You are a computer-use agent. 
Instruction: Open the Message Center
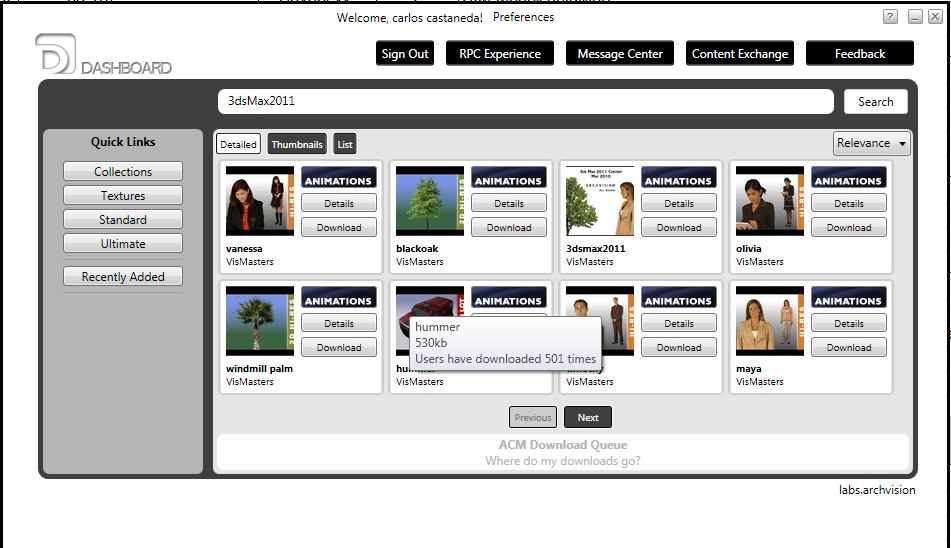coord(620,53)
